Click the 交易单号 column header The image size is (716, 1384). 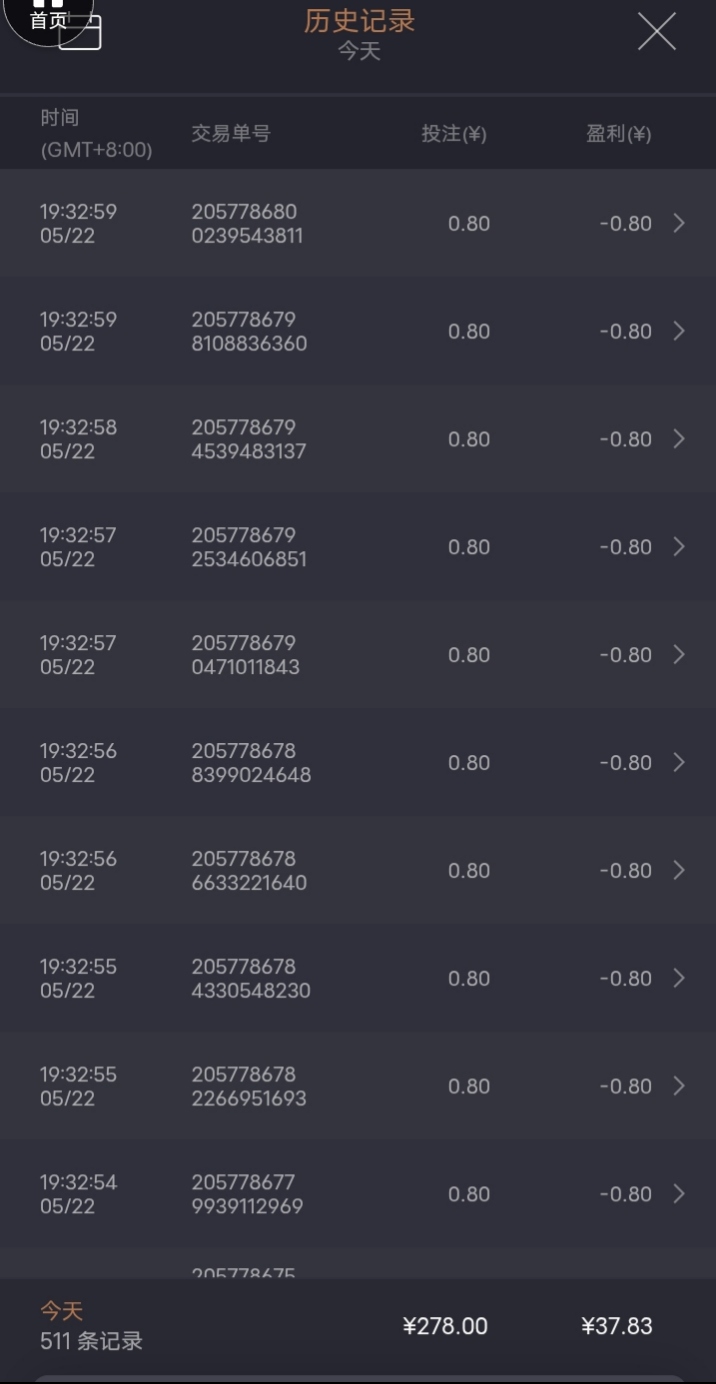pyautogui.click(x=231, y=133)
